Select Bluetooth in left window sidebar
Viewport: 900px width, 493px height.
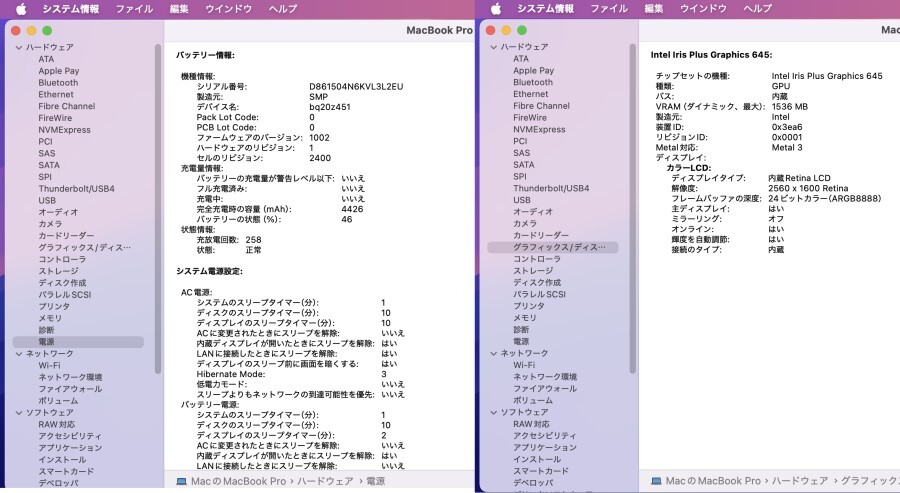click(58, 83)
